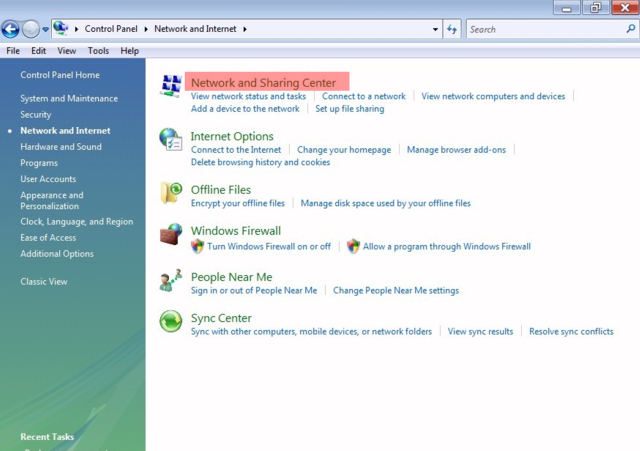640x451 pixels.
Task: Open the File menu
Action: coord(13,51)
